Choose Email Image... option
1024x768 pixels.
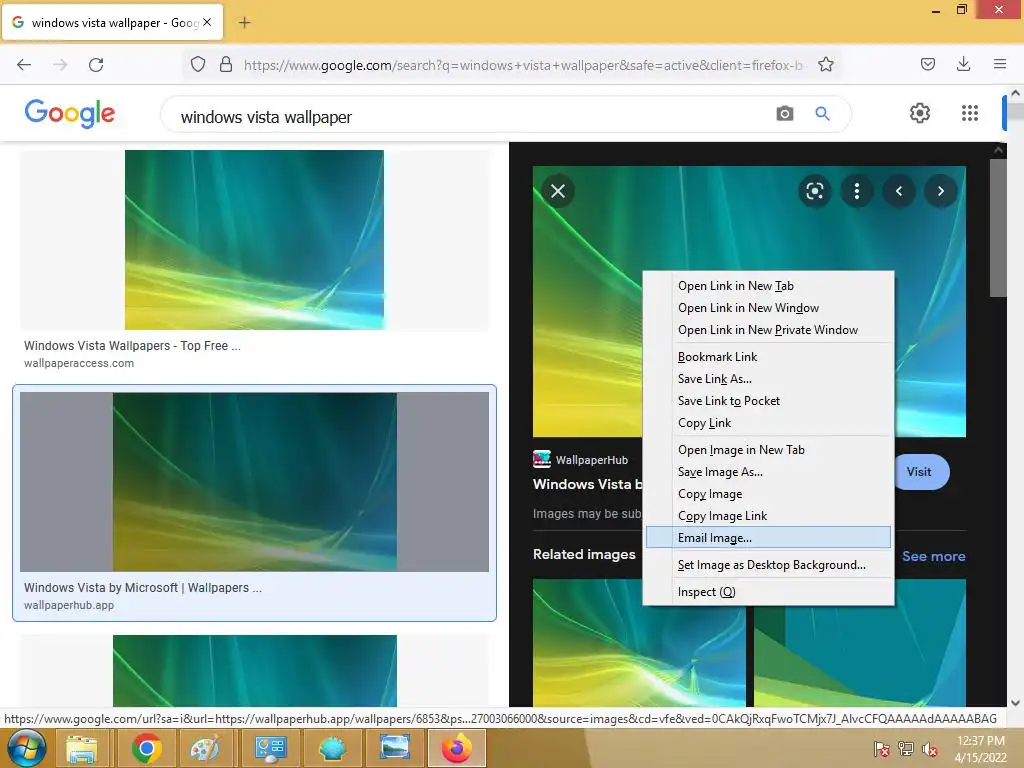(x=768, y=538)
